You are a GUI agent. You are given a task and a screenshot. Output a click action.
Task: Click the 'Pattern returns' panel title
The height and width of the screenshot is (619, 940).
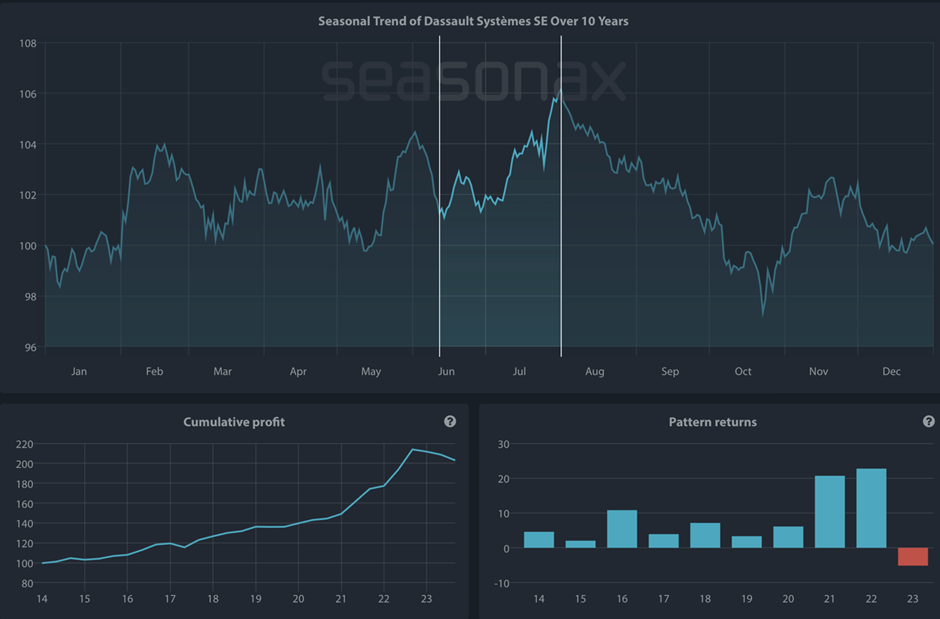[713, 422]
